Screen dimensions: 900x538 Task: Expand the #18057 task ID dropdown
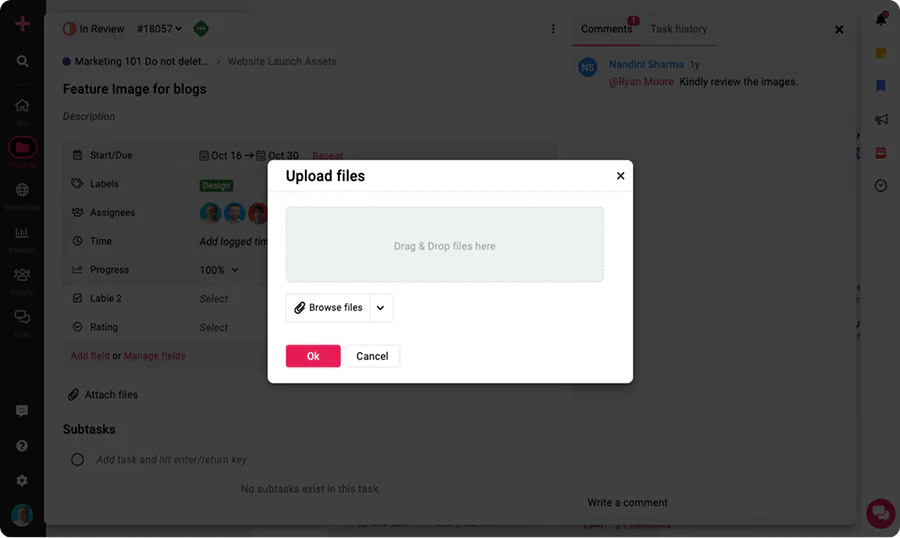coord(159,29)
